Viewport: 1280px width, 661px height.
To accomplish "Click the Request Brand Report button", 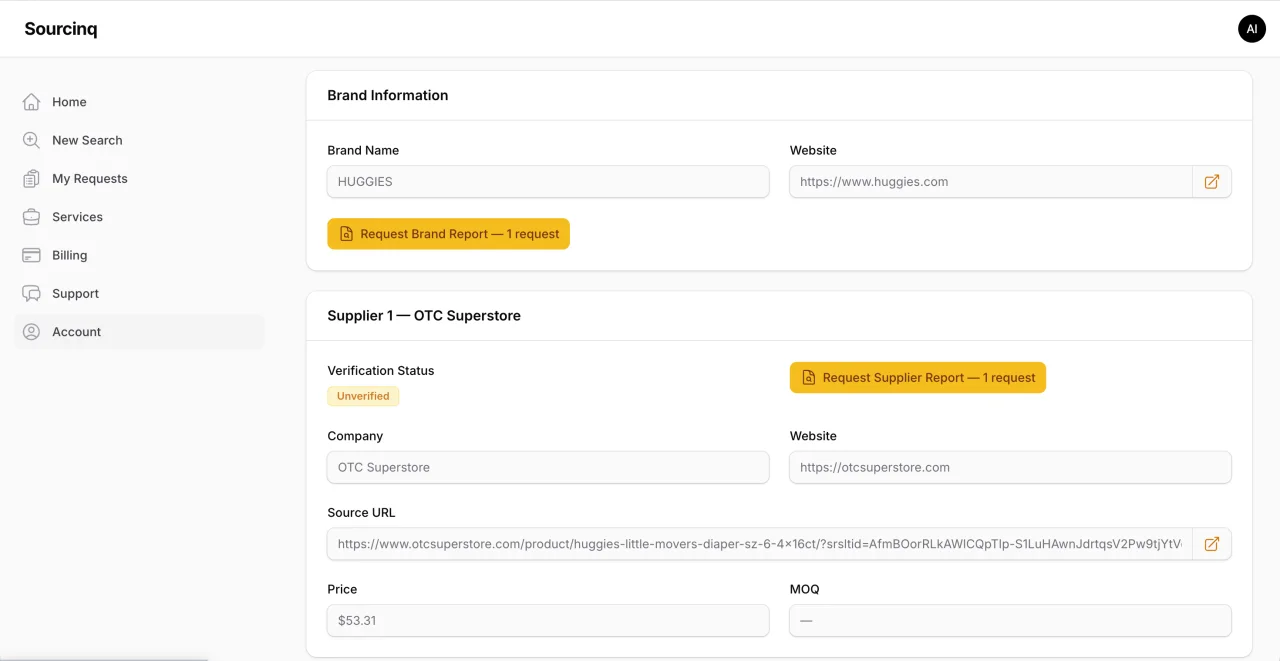I will coord(448,233).
